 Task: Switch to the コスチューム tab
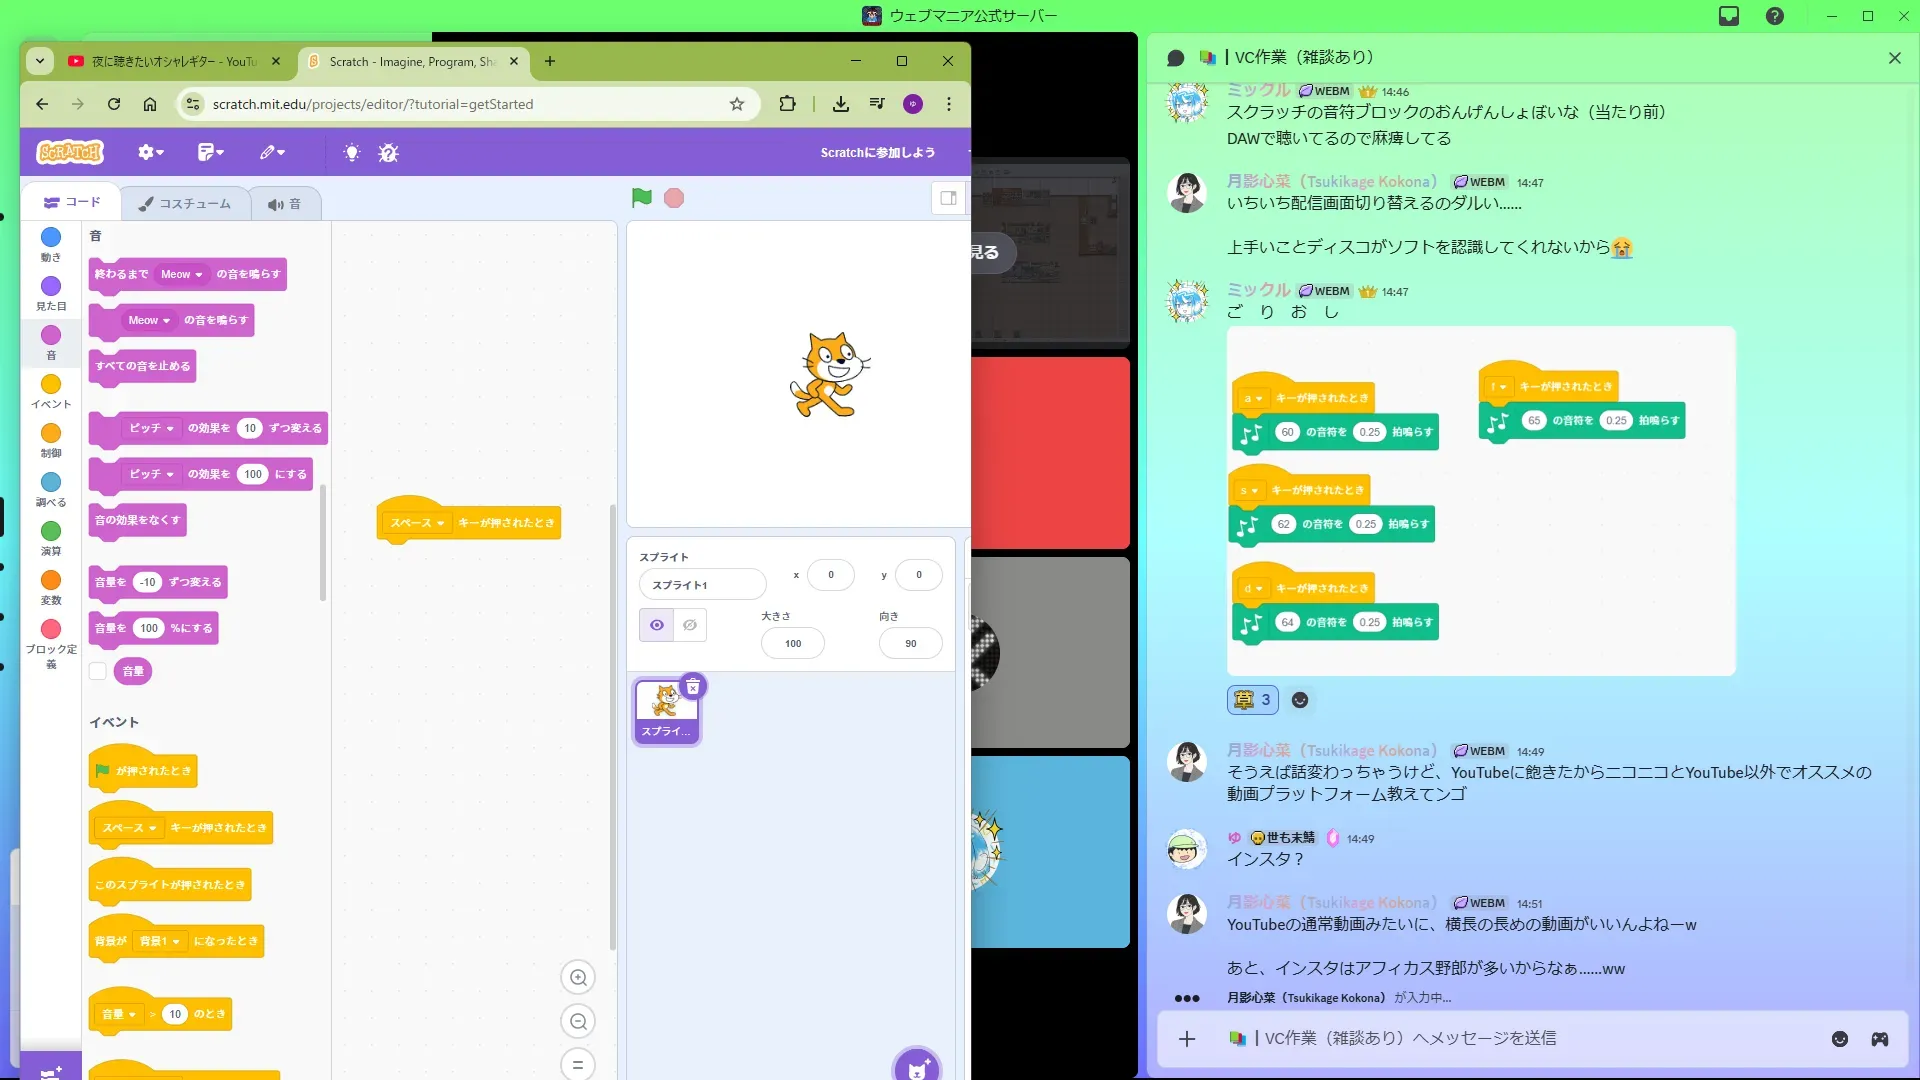click(x=184, y=204)
